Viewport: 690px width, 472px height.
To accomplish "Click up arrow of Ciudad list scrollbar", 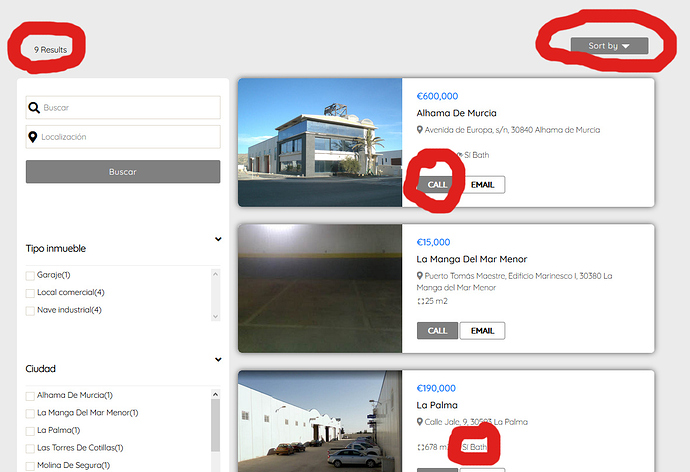I will pos(215,394).
